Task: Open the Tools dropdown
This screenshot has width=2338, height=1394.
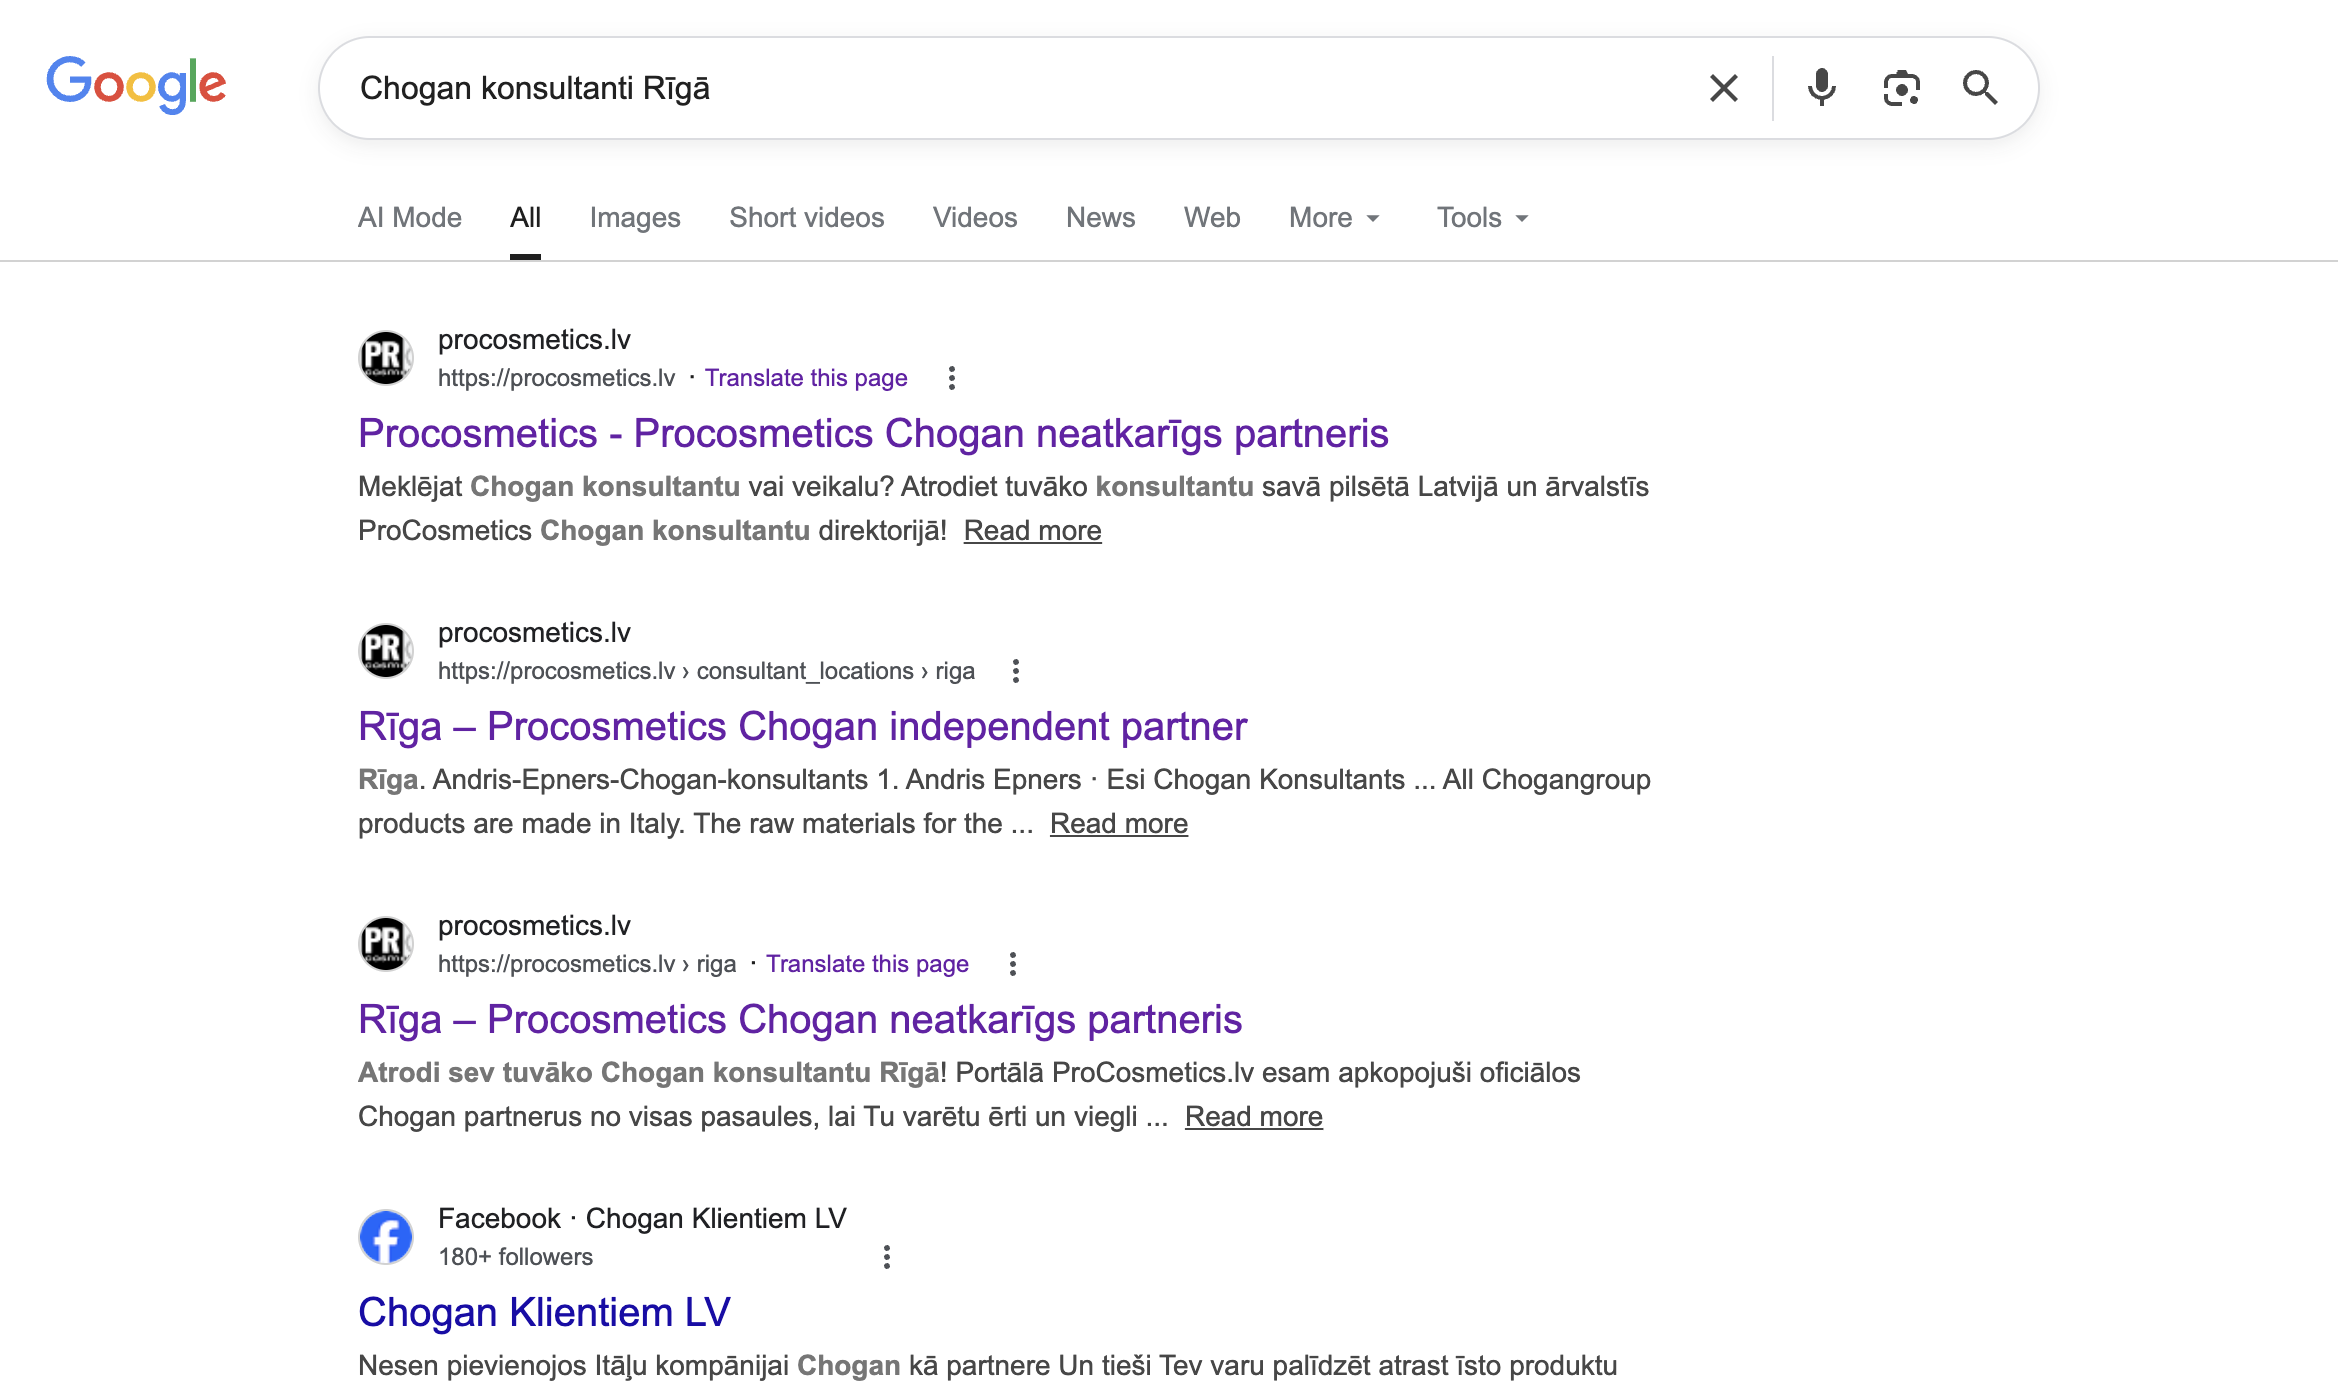Action: click(1482, 218)
